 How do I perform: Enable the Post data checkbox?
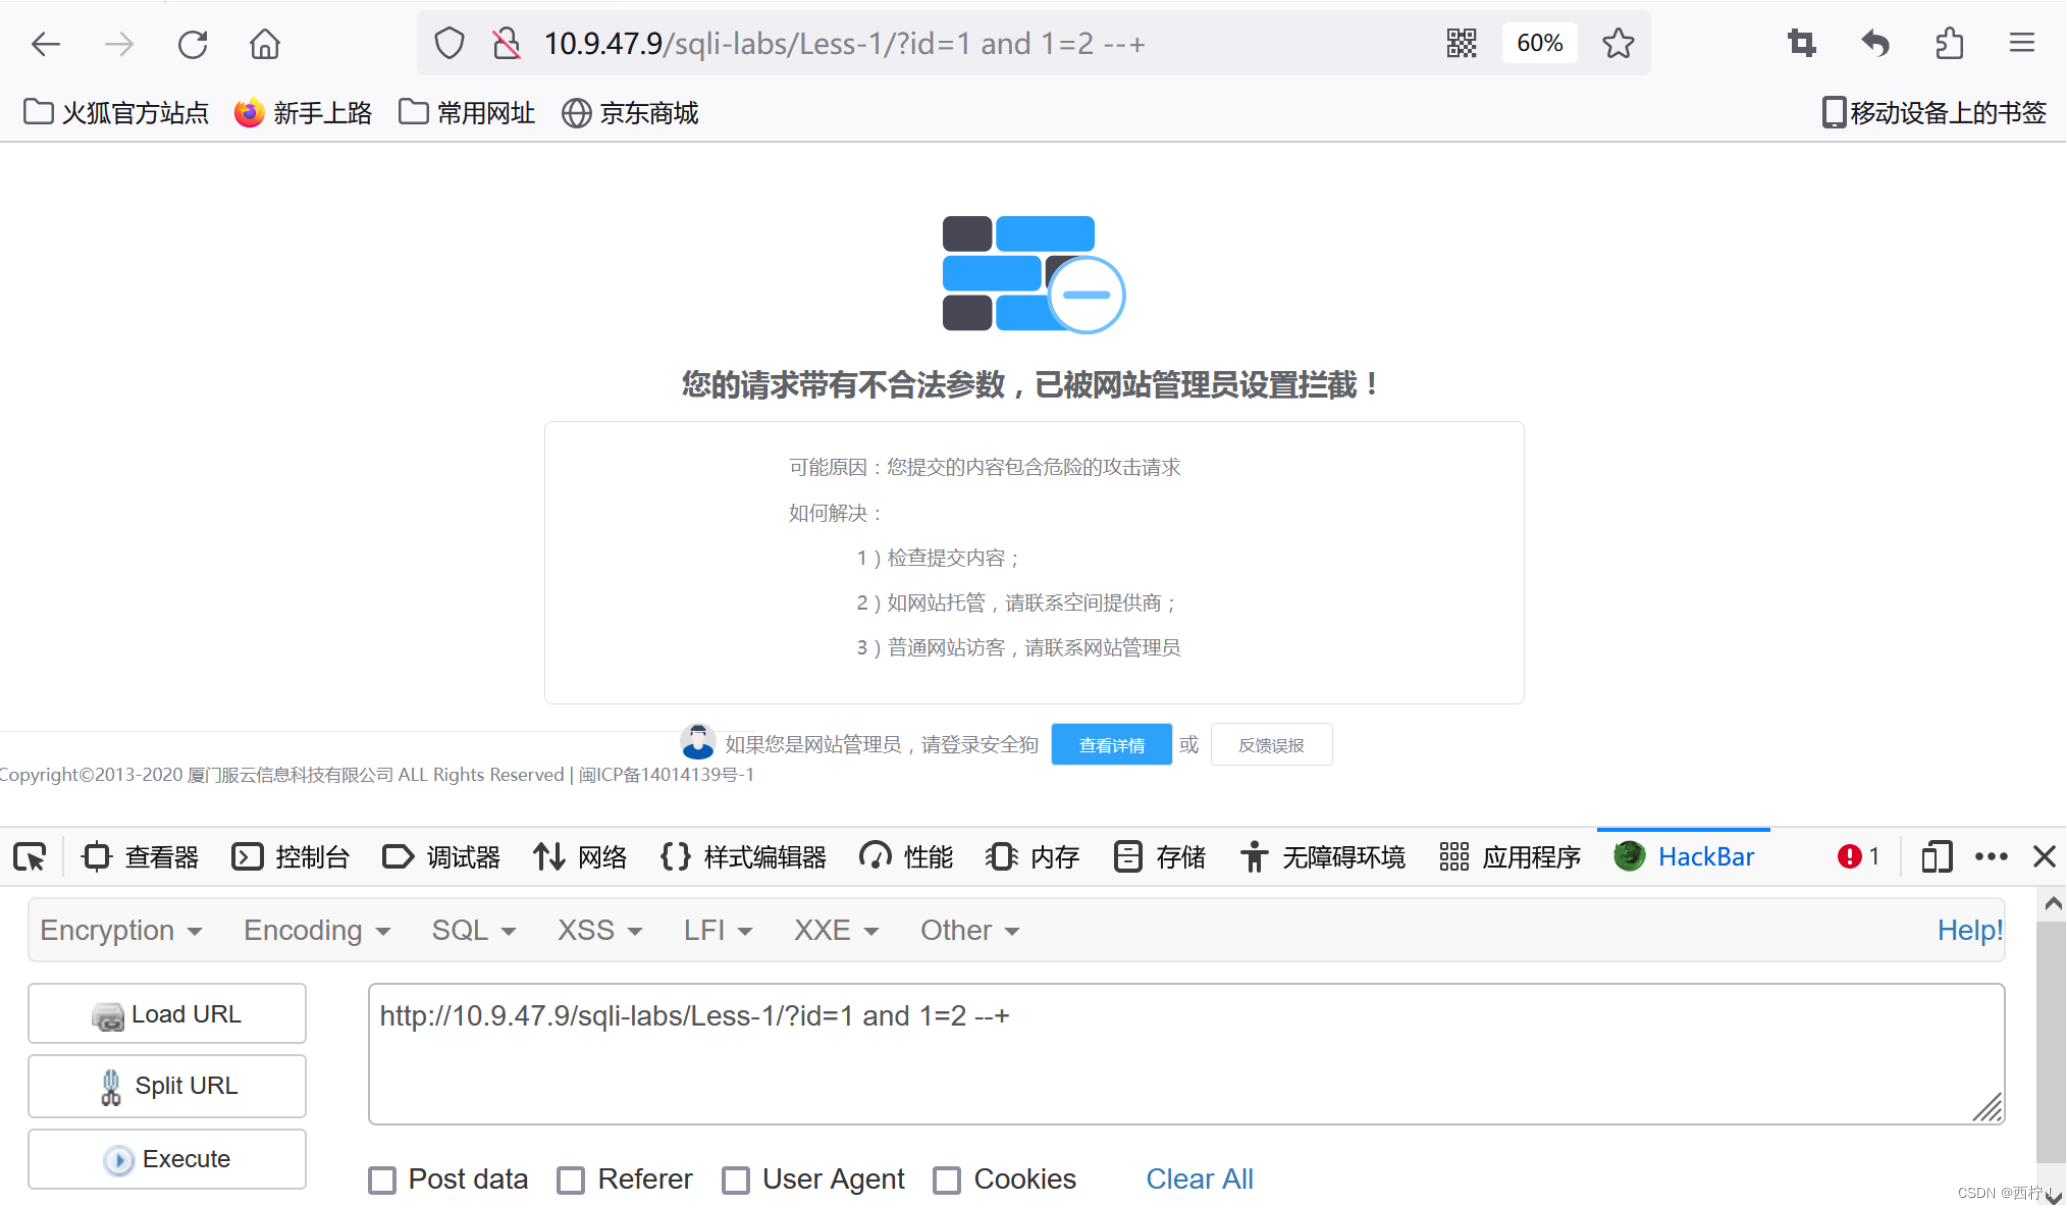click(382, 1180)
